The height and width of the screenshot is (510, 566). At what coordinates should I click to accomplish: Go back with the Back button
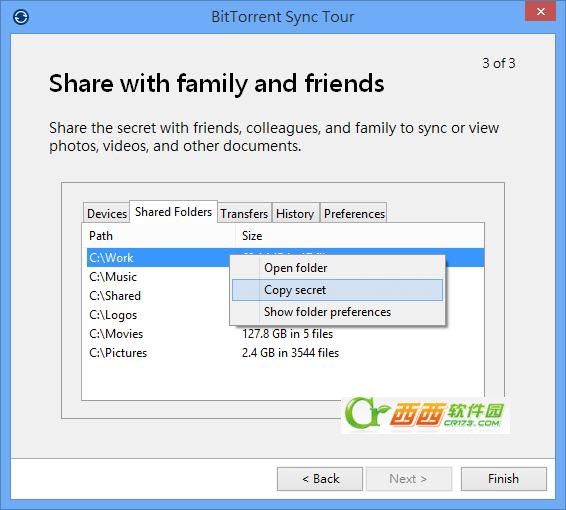pos(320,479)
